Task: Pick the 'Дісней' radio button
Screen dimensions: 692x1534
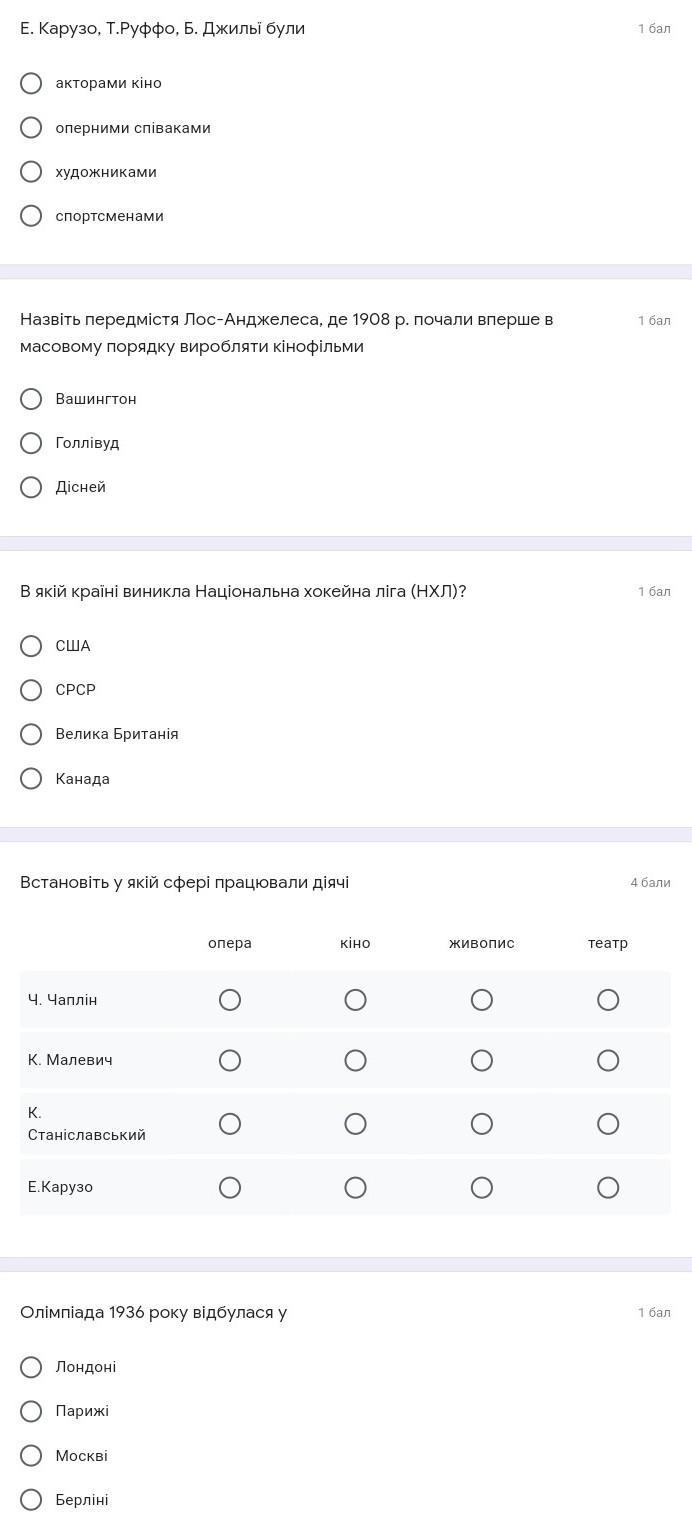Action: 31,487
